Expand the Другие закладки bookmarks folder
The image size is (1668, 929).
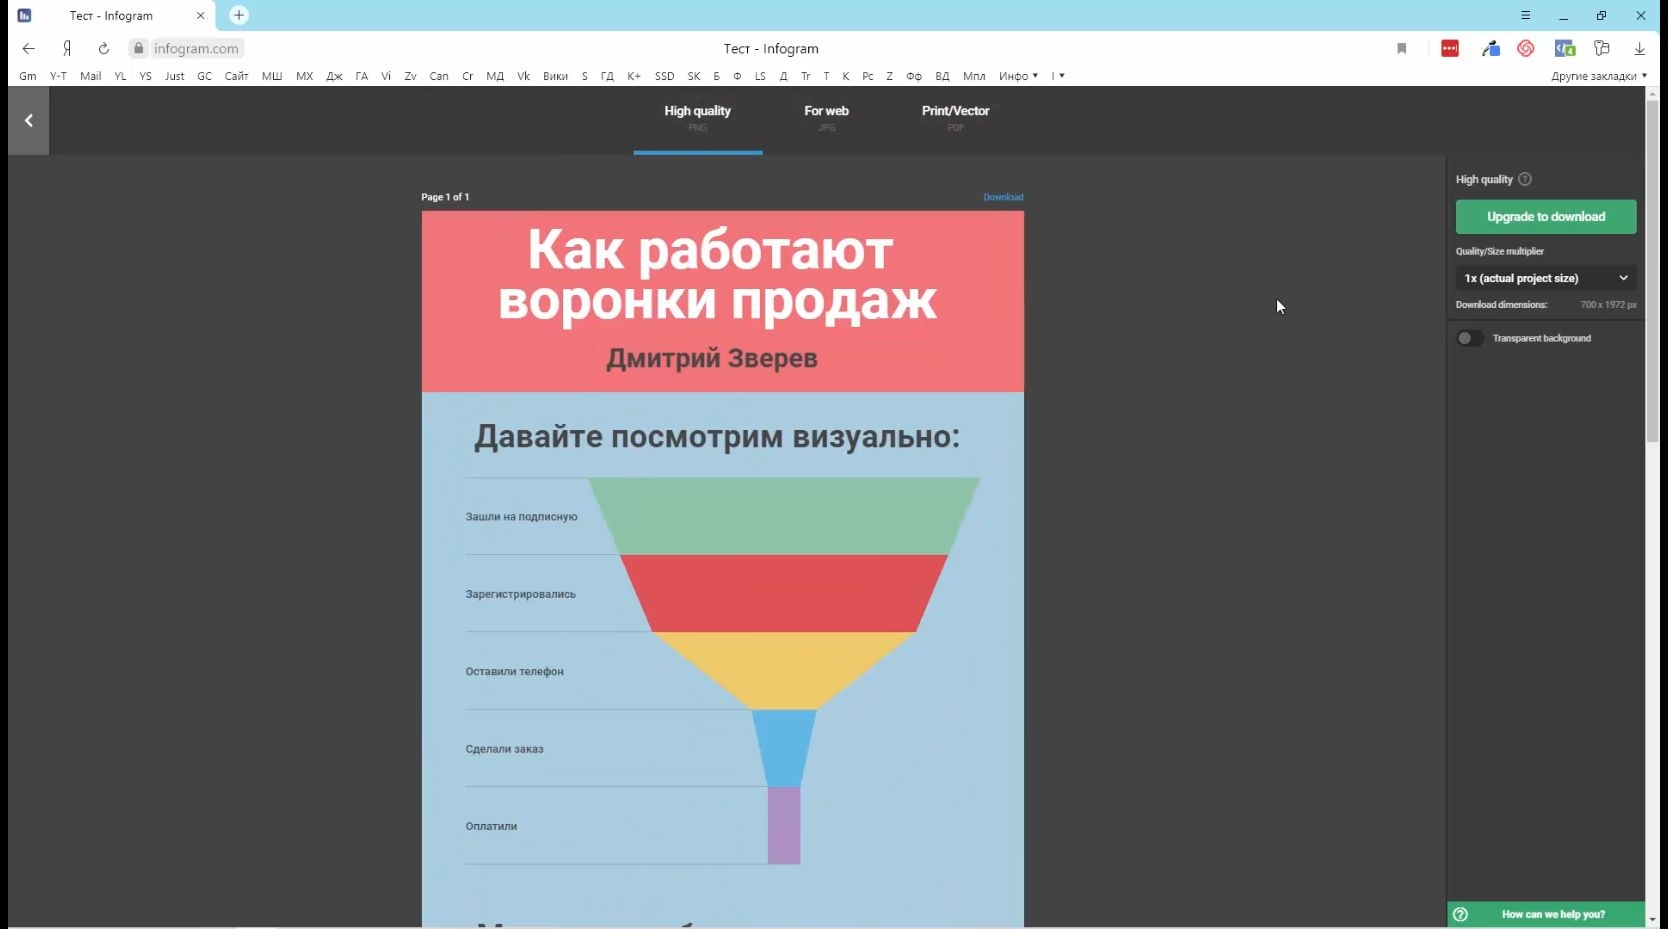[x=1598, y=76]
